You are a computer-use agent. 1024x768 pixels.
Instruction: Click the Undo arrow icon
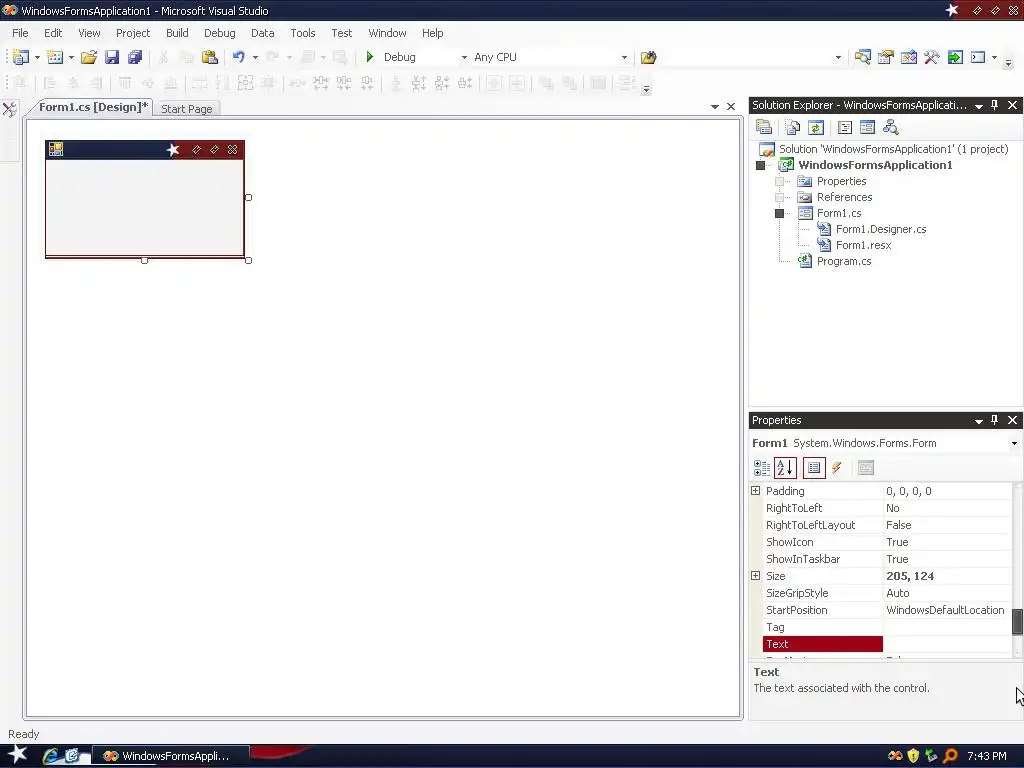tap(239, 57)
